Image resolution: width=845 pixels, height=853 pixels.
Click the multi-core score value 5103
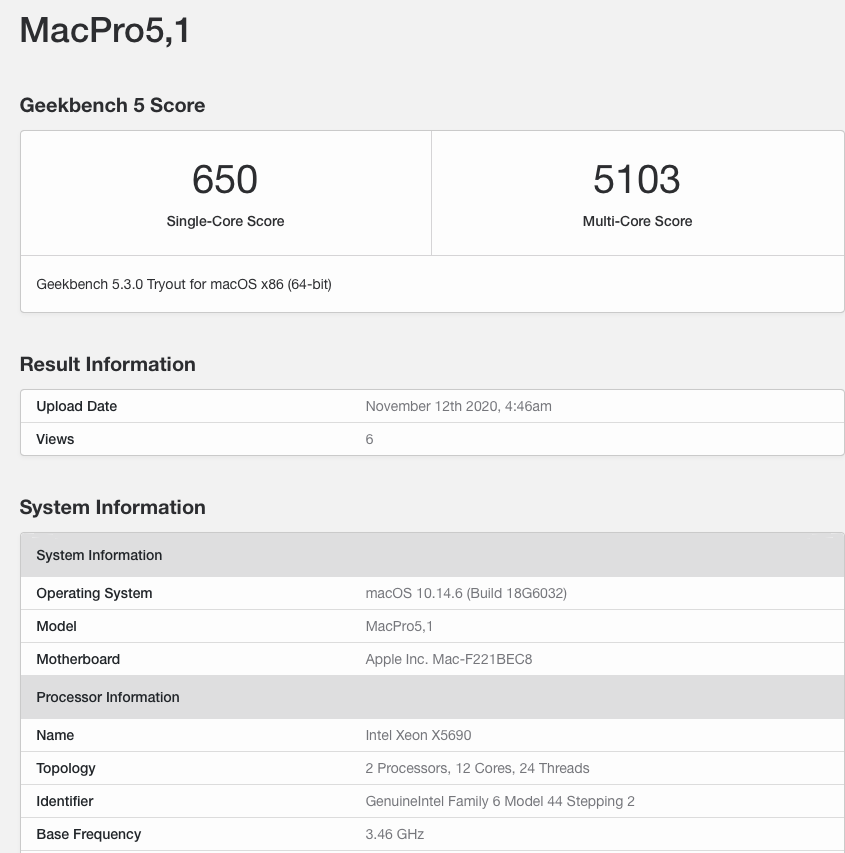tap(637, 179)
